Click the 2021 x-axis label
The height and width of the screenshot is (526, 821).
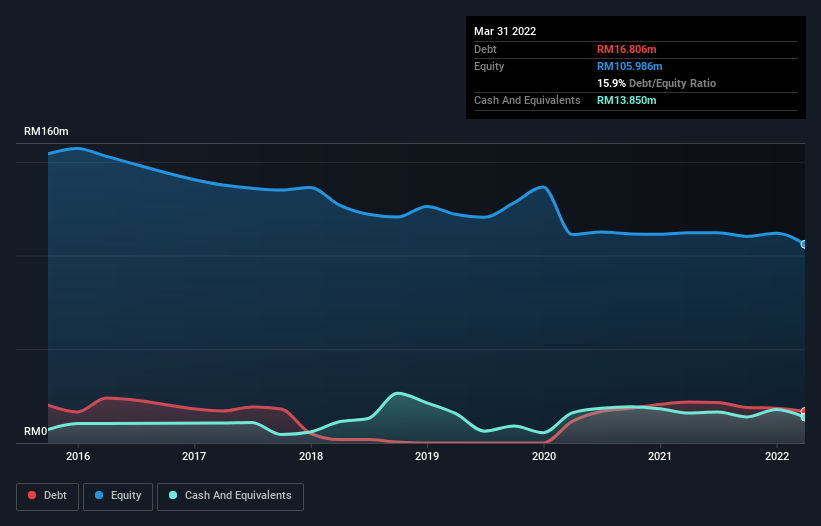click(660, 456)
